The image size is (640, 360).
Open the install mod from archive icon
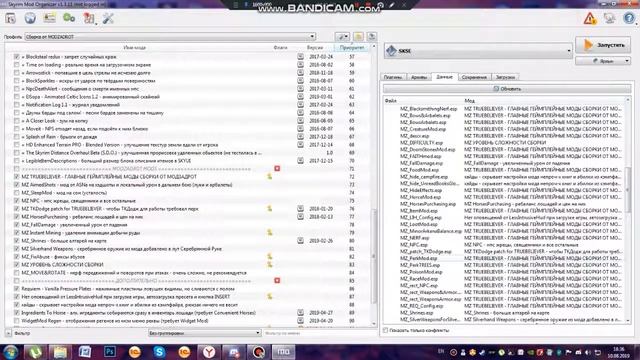[11, 18]
